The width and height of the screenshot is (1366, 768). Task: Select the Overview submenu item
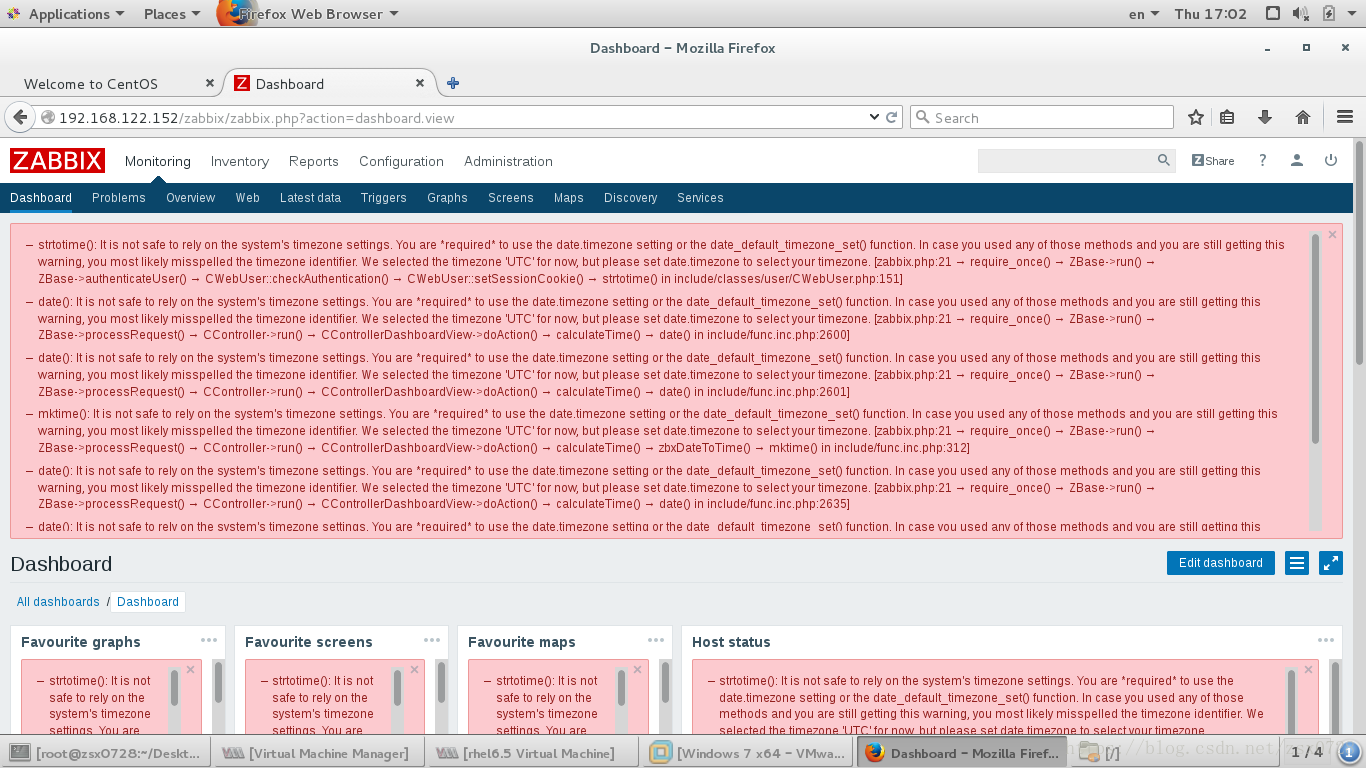click(x=191, y=198)
